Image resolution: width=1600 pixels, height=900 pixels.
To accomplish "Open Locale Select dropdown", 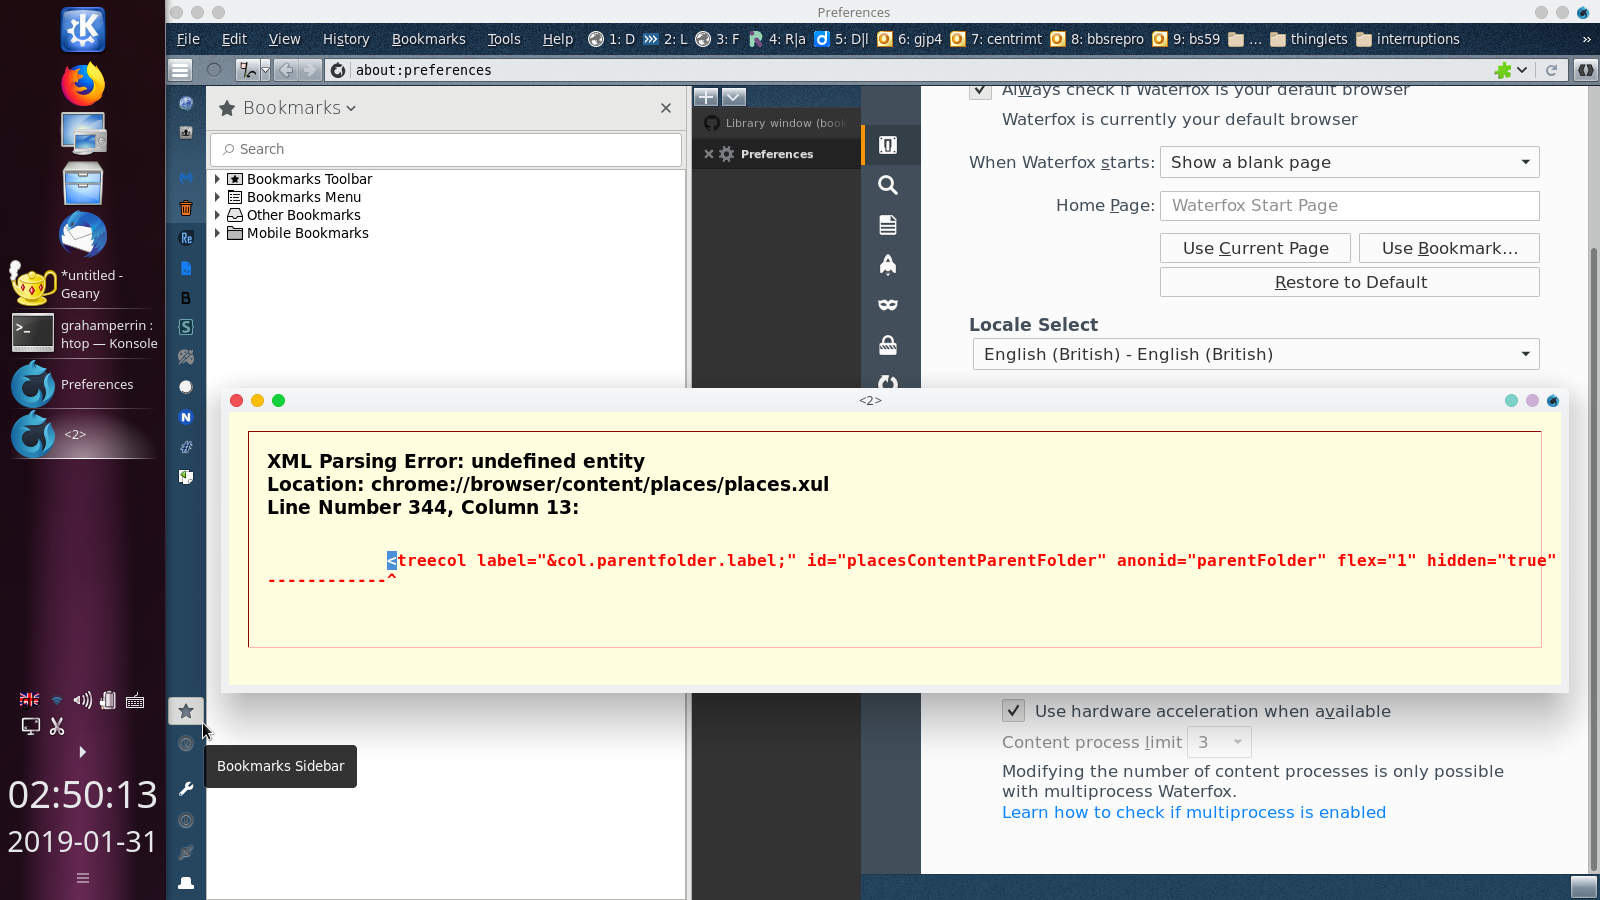I will (1256, 354).
